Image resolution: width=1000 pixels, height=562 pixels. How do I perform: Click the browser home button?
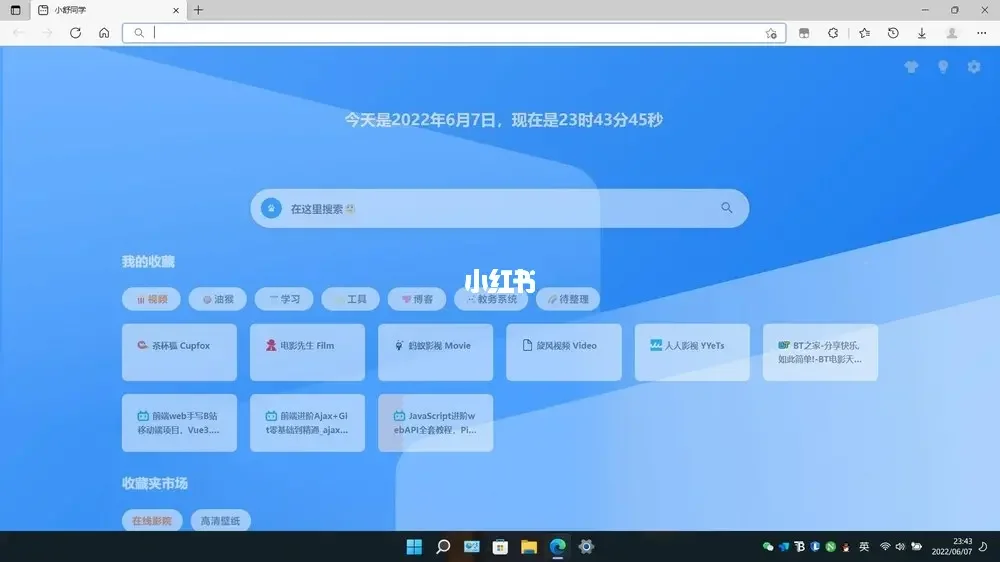tap(104, 33)
